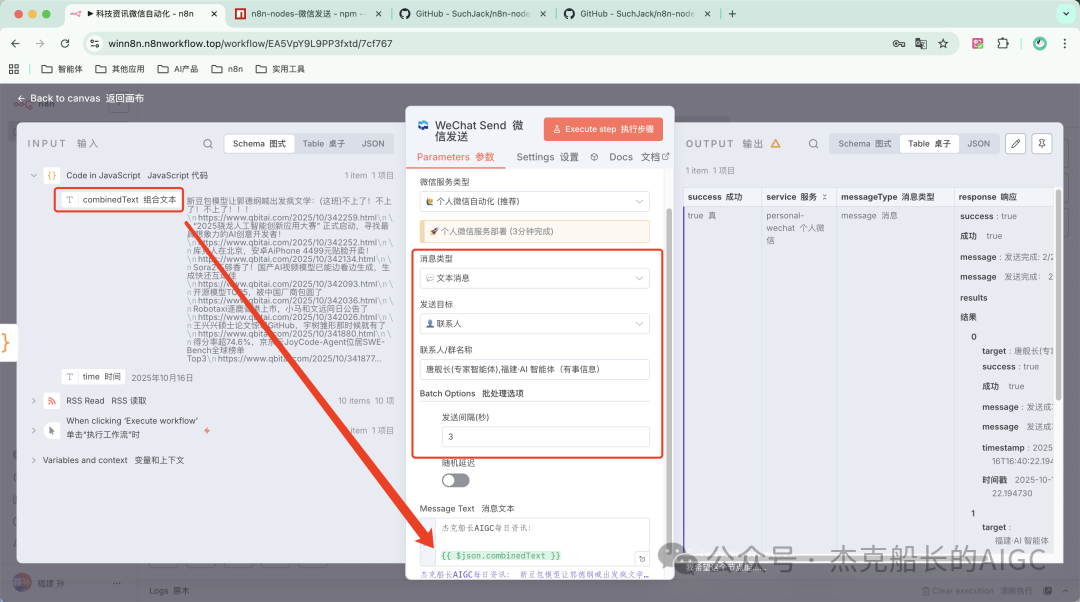Open tab list chevron in Chrome
The width and height of the screenshot is (1080, 602).
[x=1066, y=14]
